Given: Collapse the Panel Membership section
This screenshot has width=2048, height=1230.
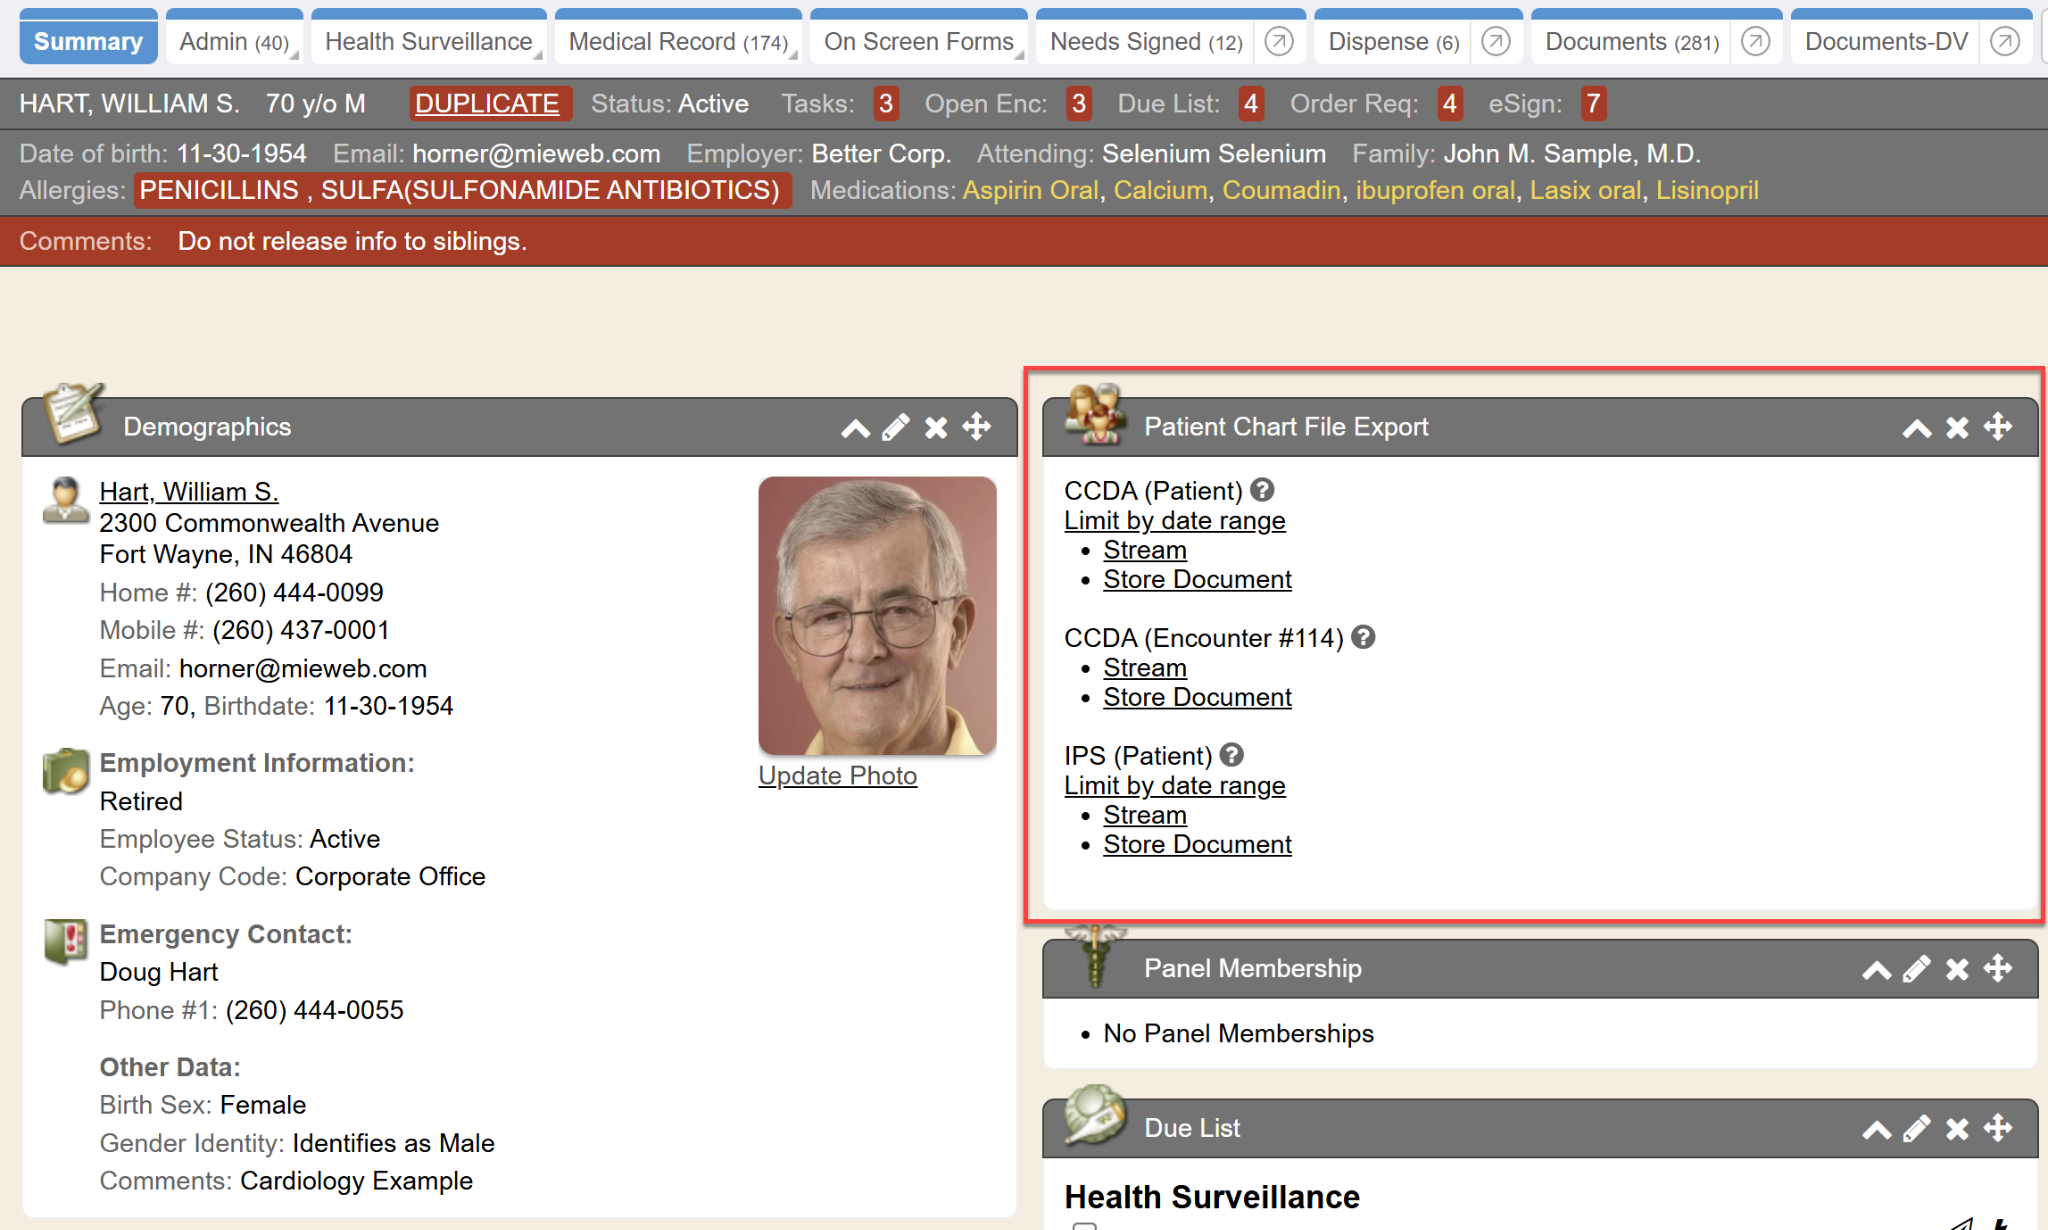Looking at the screenshot, I should [1876, 969].
